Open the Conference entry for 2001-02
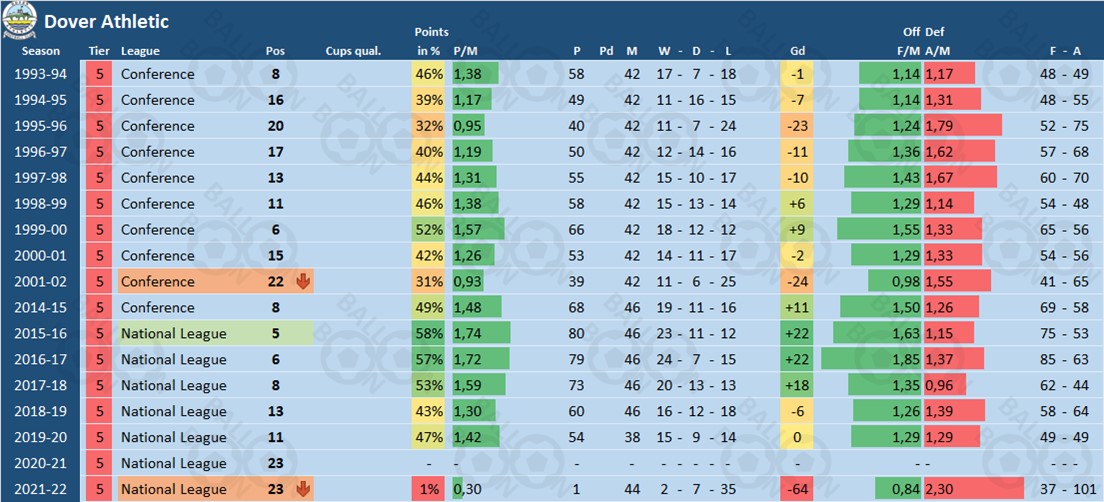This screenshot has height=502, width=1104. tap(158, 282)
